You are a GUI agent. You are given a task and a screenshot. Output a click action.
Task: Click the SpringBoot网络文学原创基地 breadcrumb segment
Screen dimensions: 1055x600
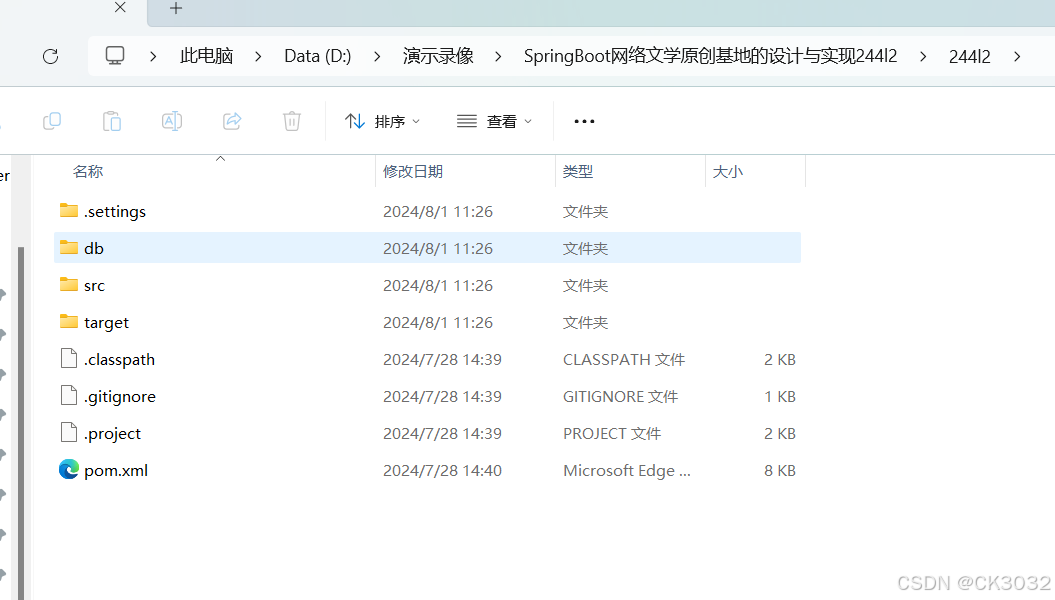pos(711,56)
